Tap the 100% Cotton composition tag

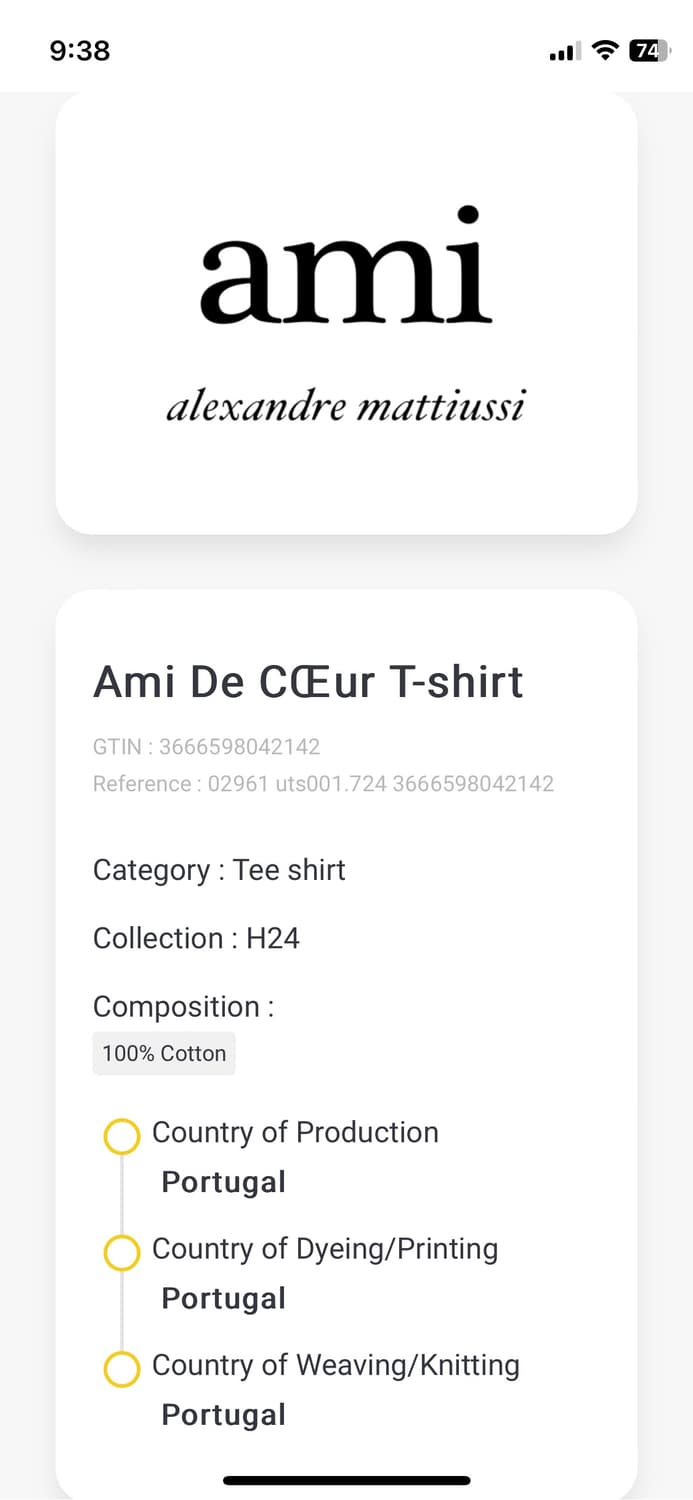point(164,1054)
